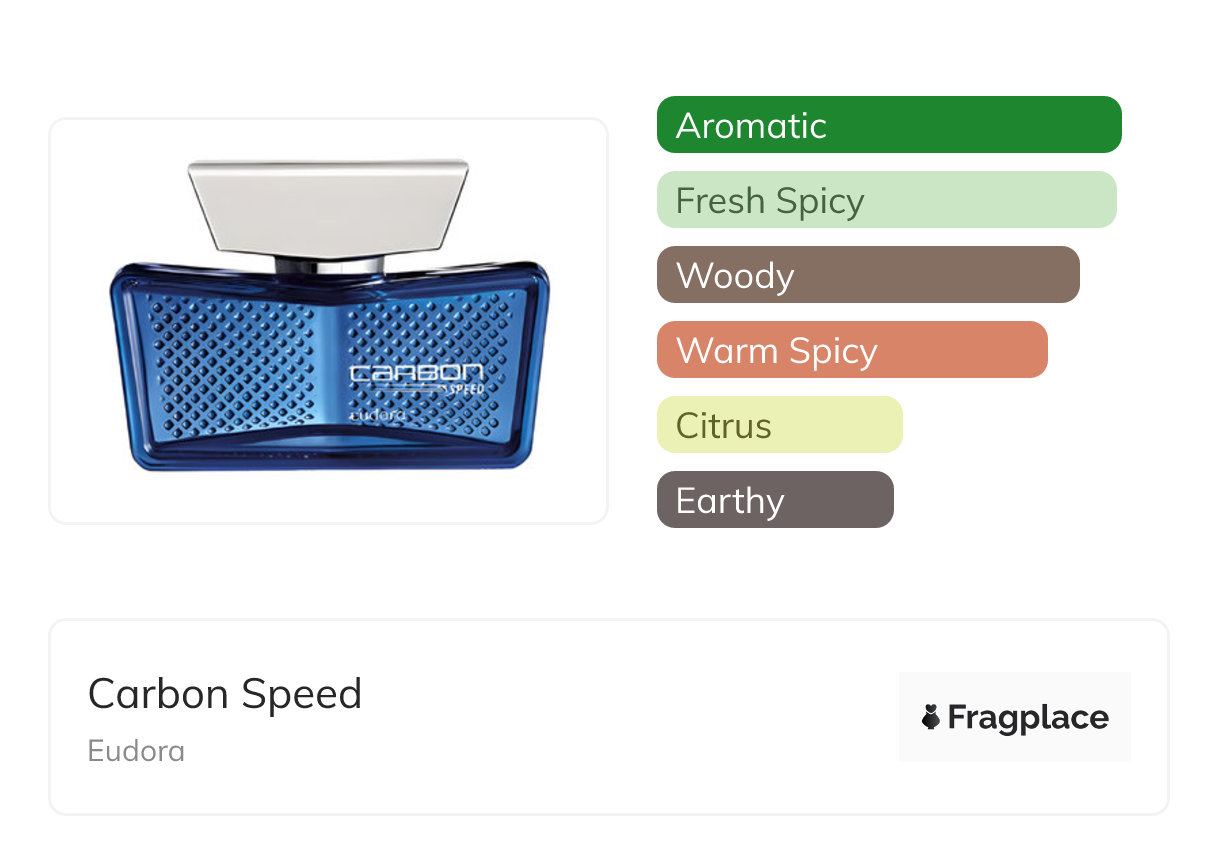Choose the Woody accord bar
Viewport: 1218px width, 864px height.
click(x=867, y=275)
